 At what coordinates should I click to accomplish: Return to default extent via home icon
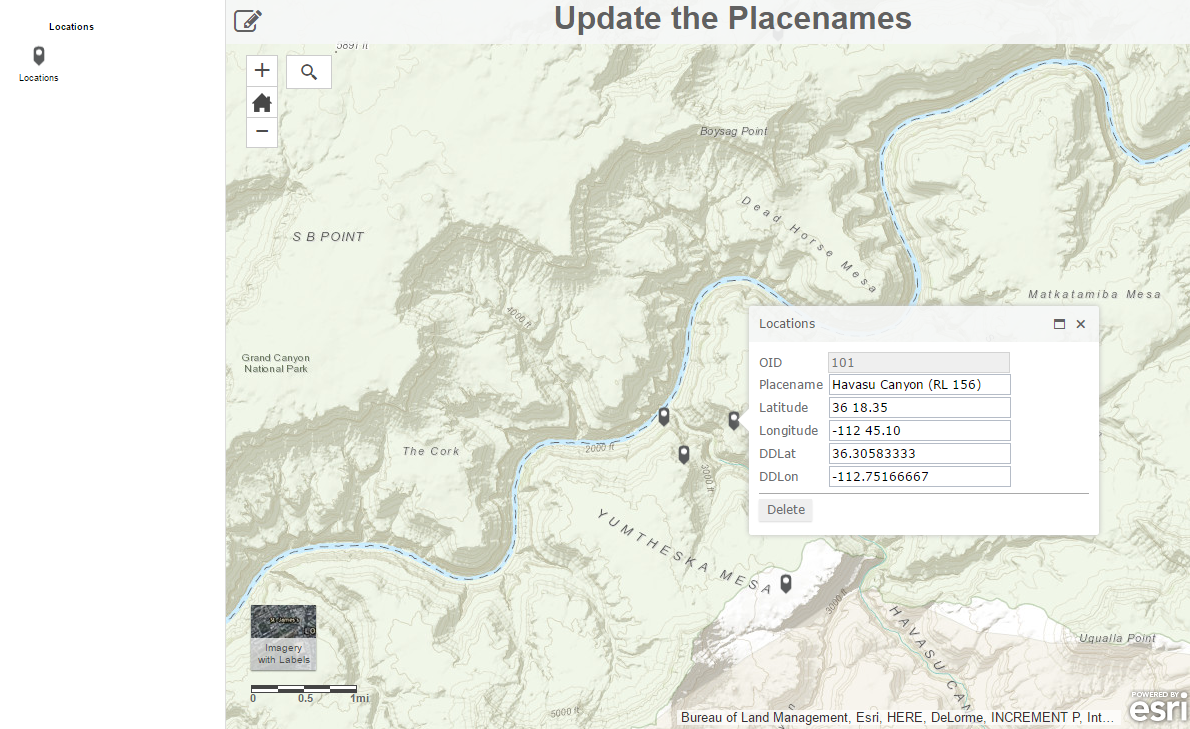262,102
